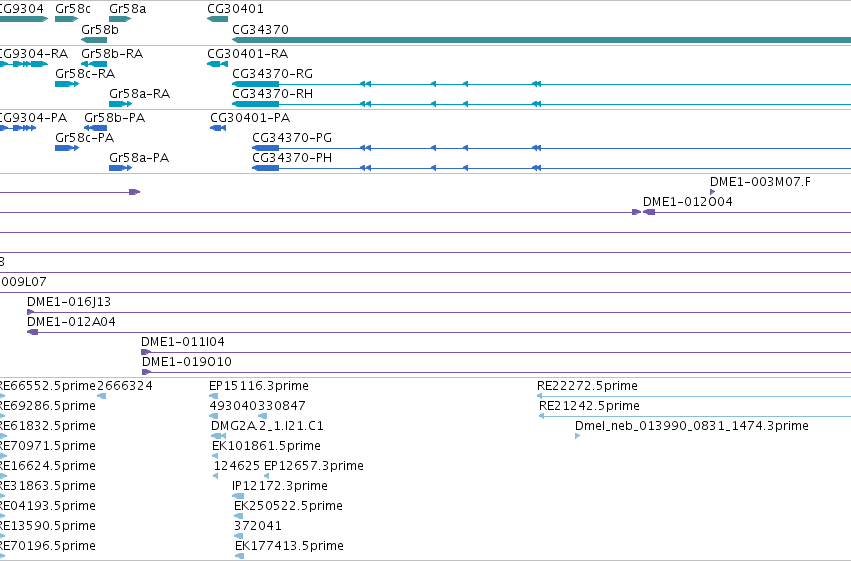Click the Gr58c-RA transcript label
Viewport: 851px width, 561px height.
pos(85,74)
